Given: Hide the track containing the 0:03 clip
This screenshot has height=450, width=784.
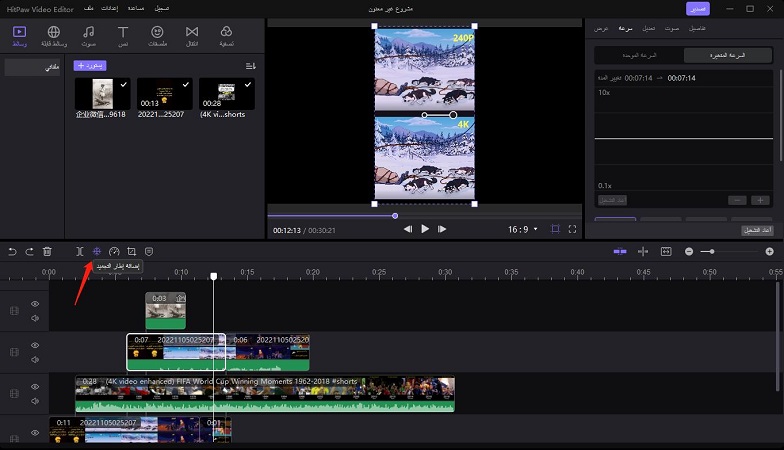Looking at the screenshot, I should point(35,304).
